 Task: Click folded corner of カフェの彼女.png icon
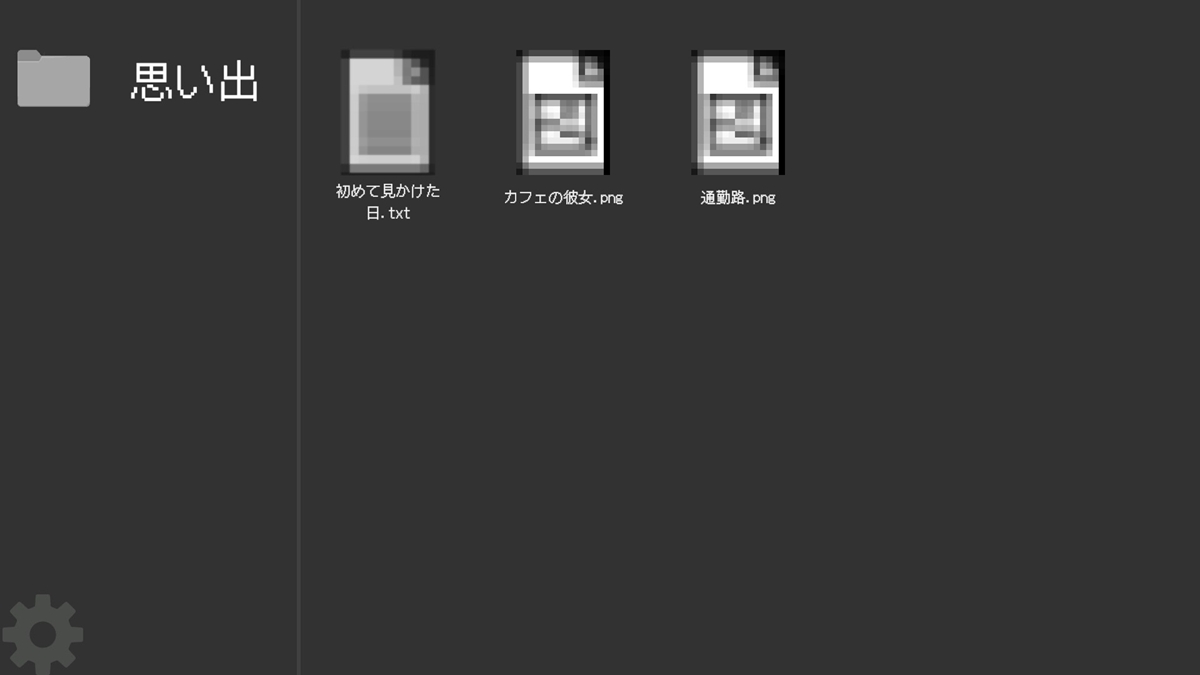[x=592, y=66]
